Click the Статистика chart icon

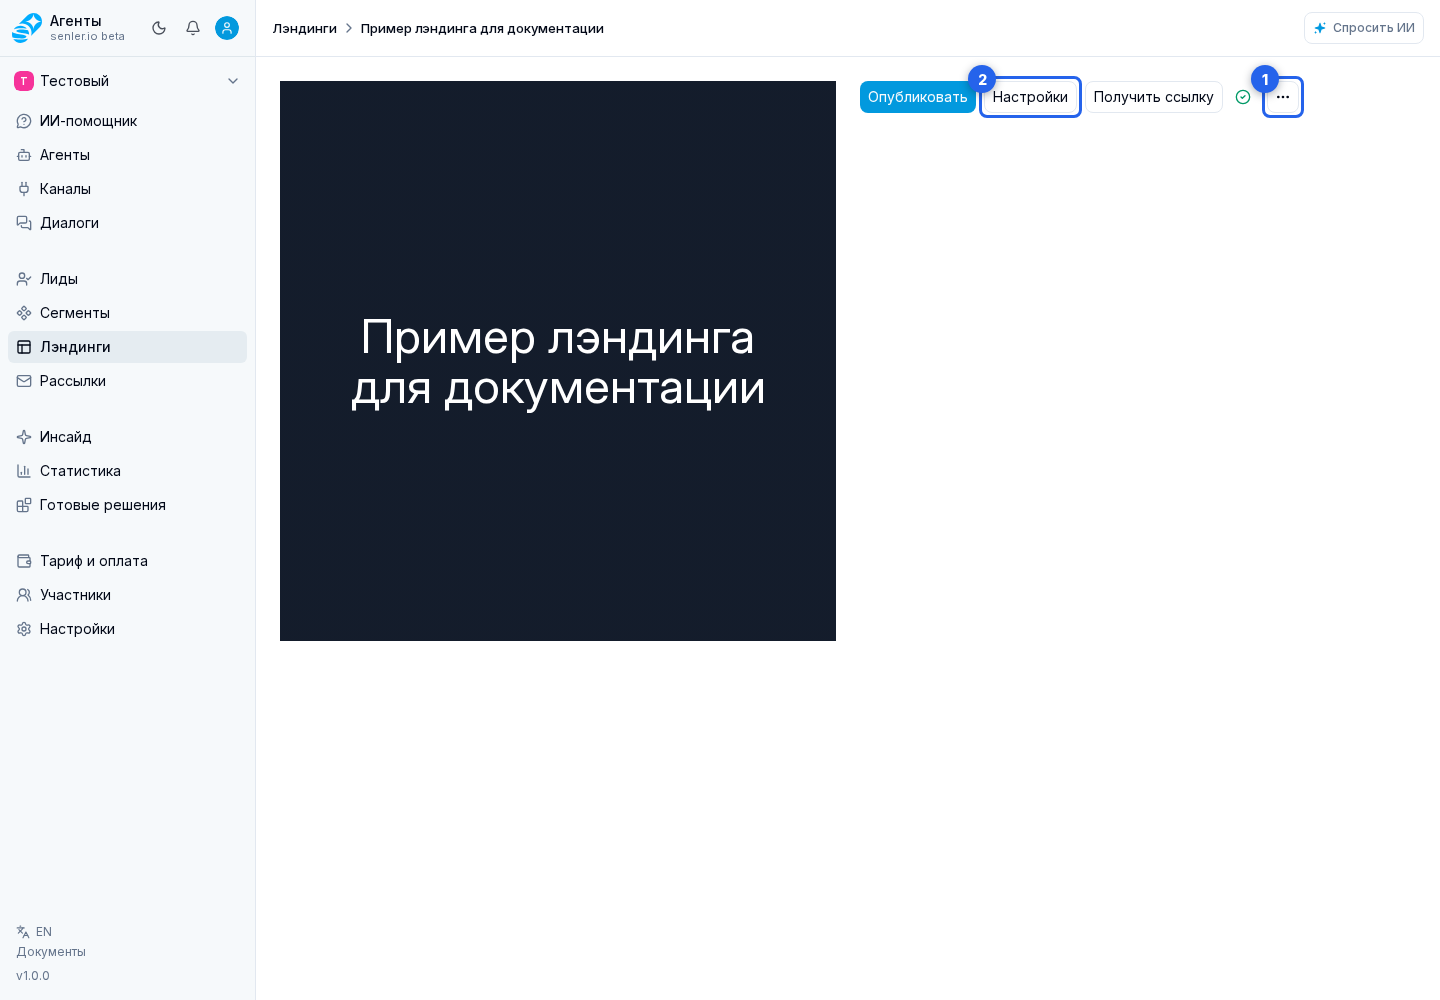(x=24, y=471)
